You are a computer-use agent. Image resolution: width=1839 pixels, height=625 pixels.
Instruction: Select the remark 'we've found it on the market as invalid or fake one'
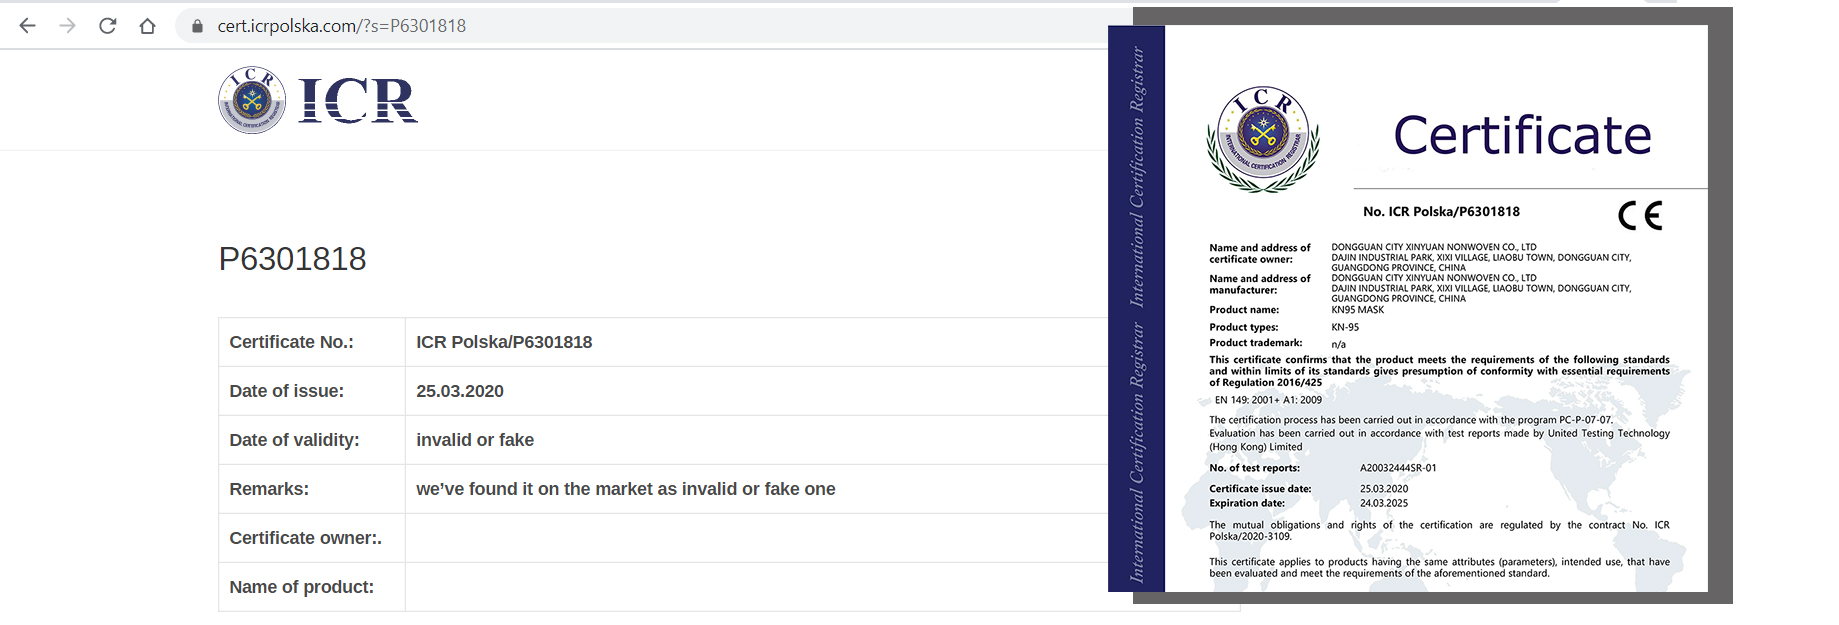coord(626,489)
